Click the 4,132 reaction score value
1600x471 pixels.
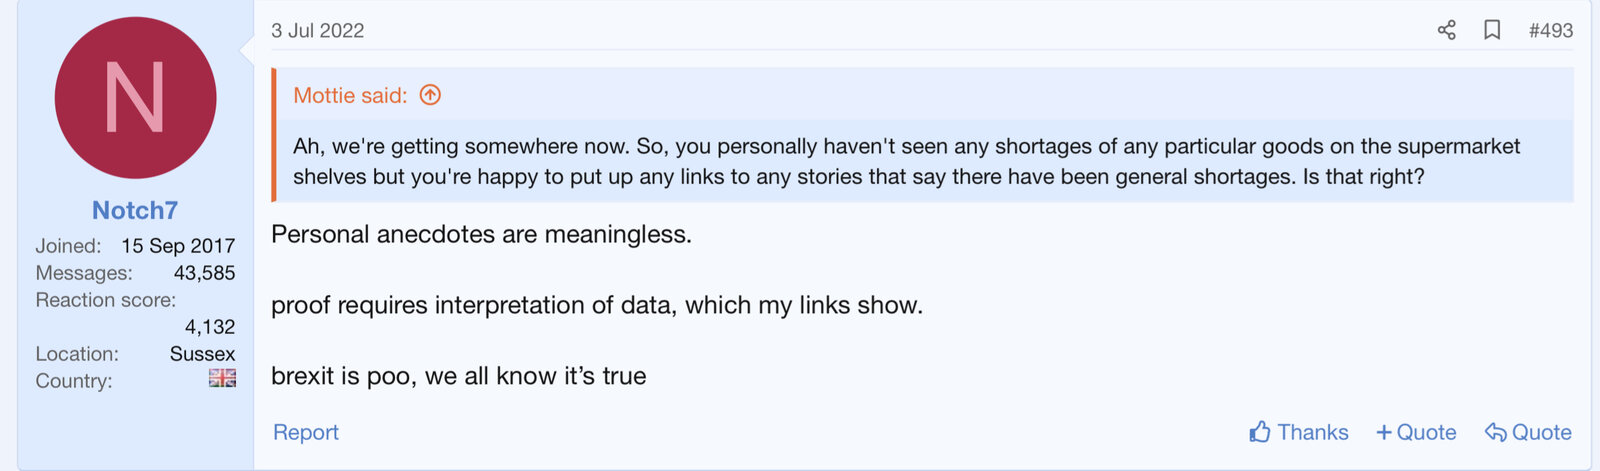pos(210,327)
